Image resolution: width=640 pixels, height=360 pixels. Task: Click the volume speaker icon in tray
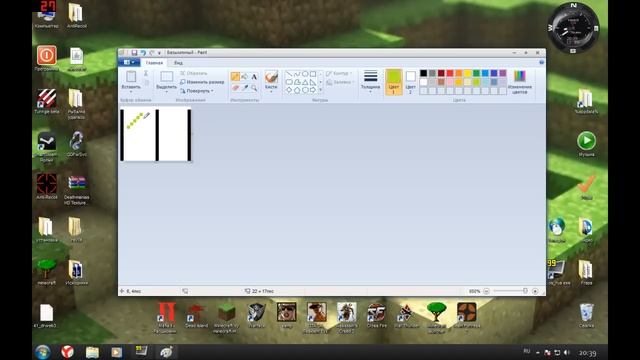[566, 352]
